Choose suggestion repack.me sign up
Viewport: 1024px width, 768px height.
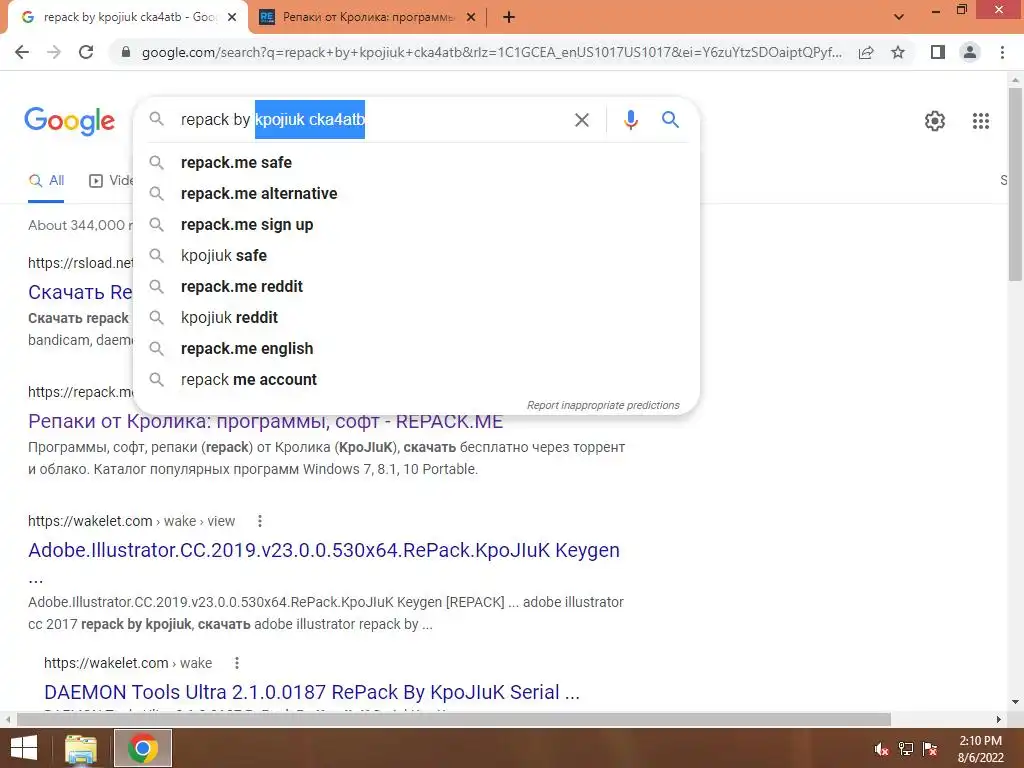pyautogui.click(x=416, y=225)
